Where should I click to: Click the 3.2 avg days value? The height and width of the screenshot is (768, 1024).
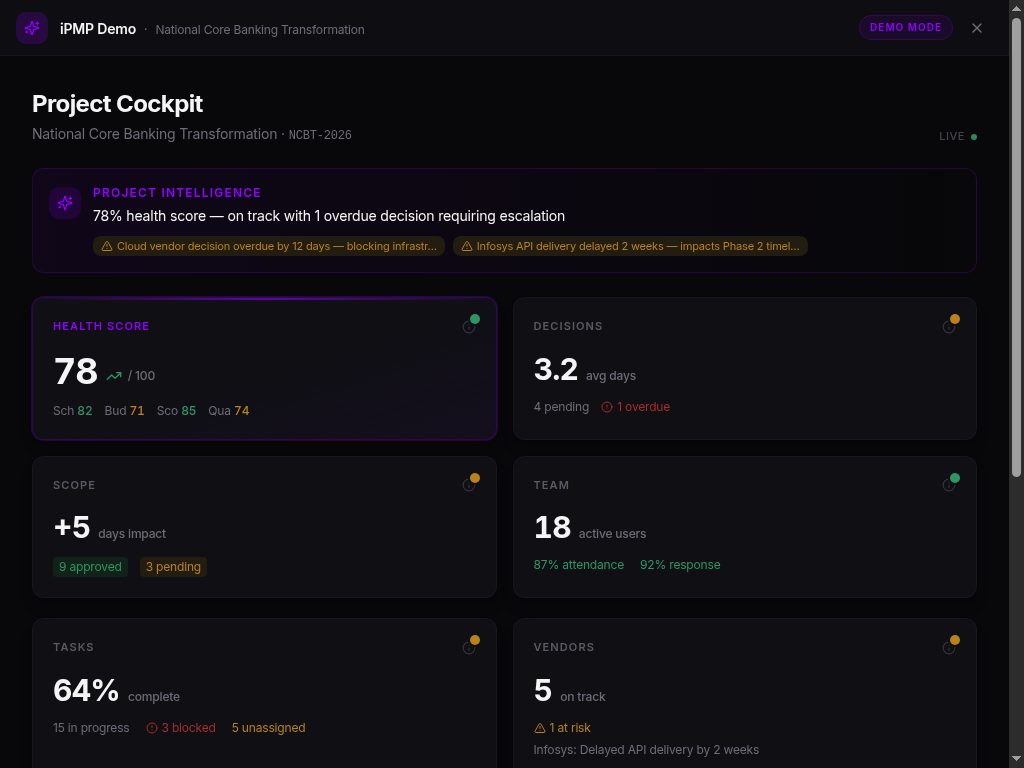(556, 370)
